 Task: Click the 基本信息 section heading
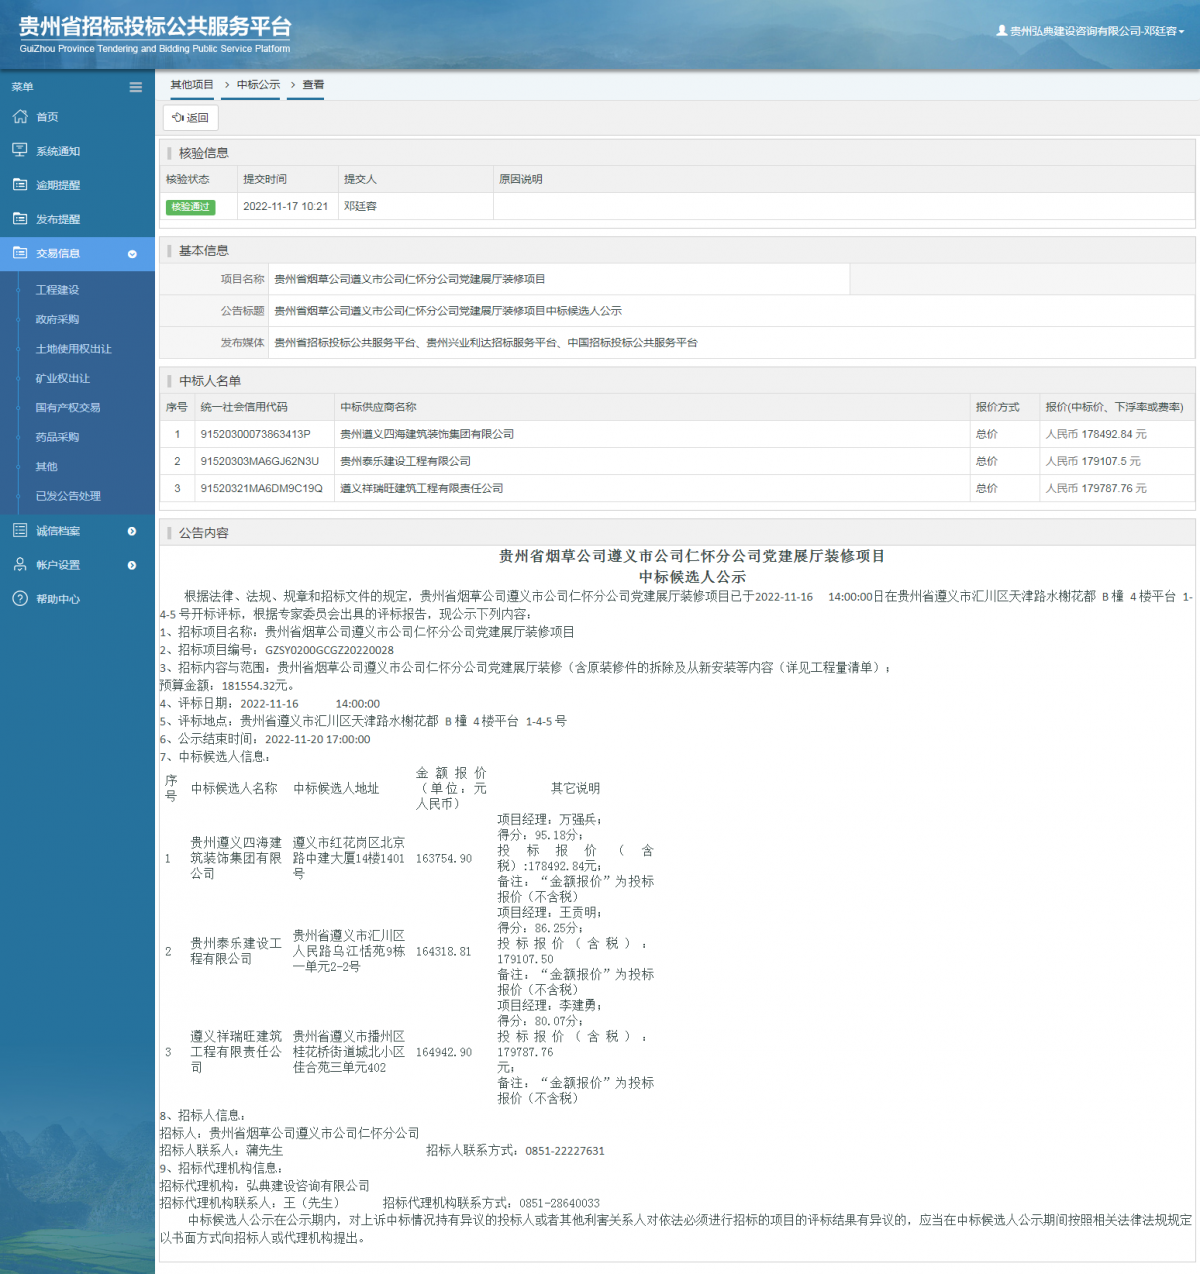(204, 251)
